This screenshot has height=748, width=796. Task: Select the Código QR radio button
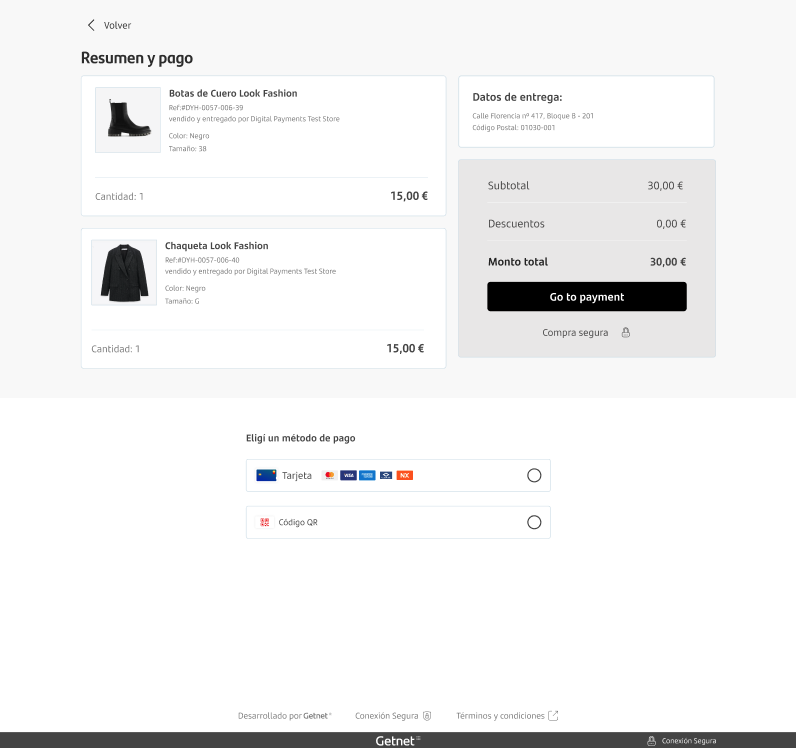tap(534, 522)
